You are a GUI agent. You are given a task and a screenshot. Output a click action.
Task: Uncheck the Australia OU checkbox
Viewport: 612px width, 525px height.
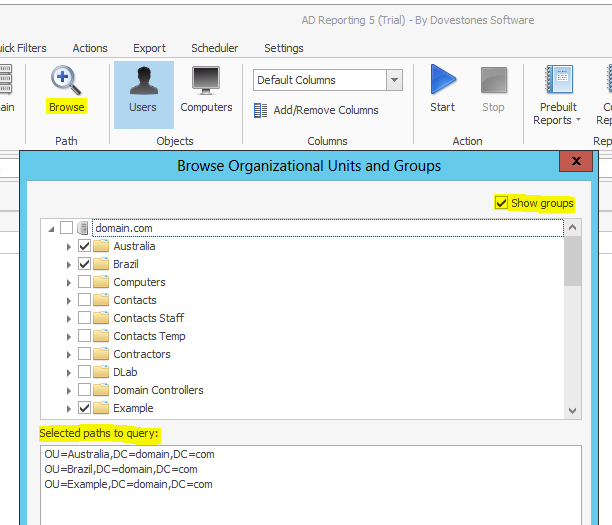[x=84, y=246]
